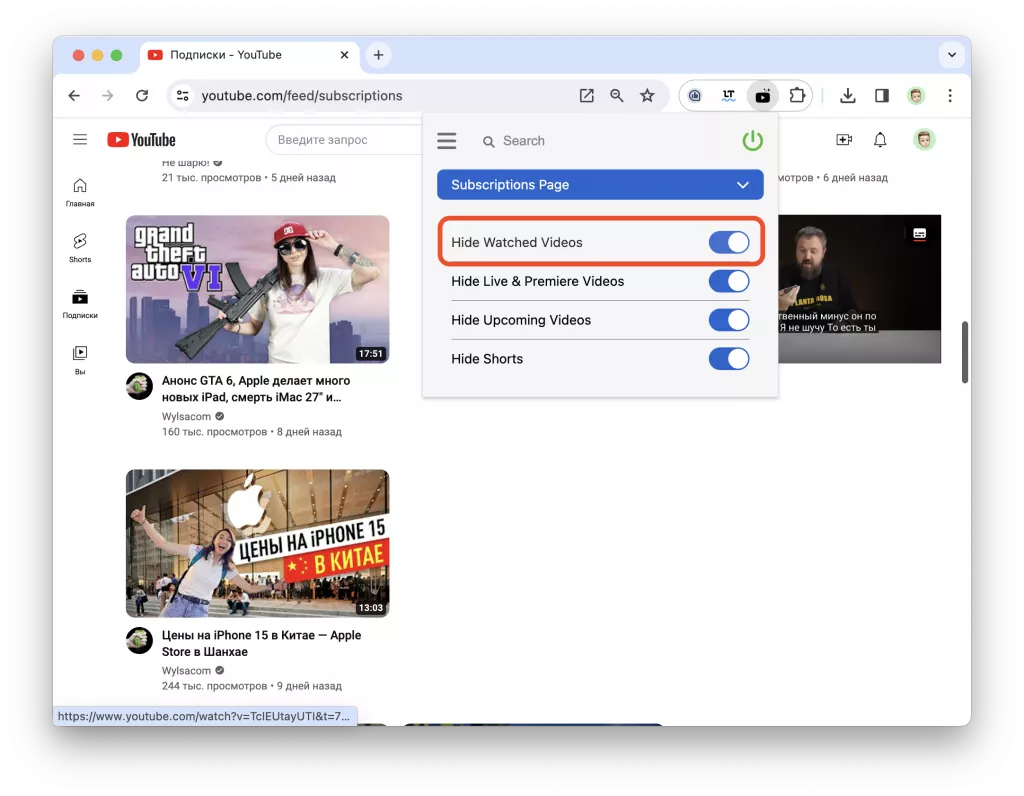Disable Hide Live & Premiere Videos
1024x796 pixels.
(729, 281)
